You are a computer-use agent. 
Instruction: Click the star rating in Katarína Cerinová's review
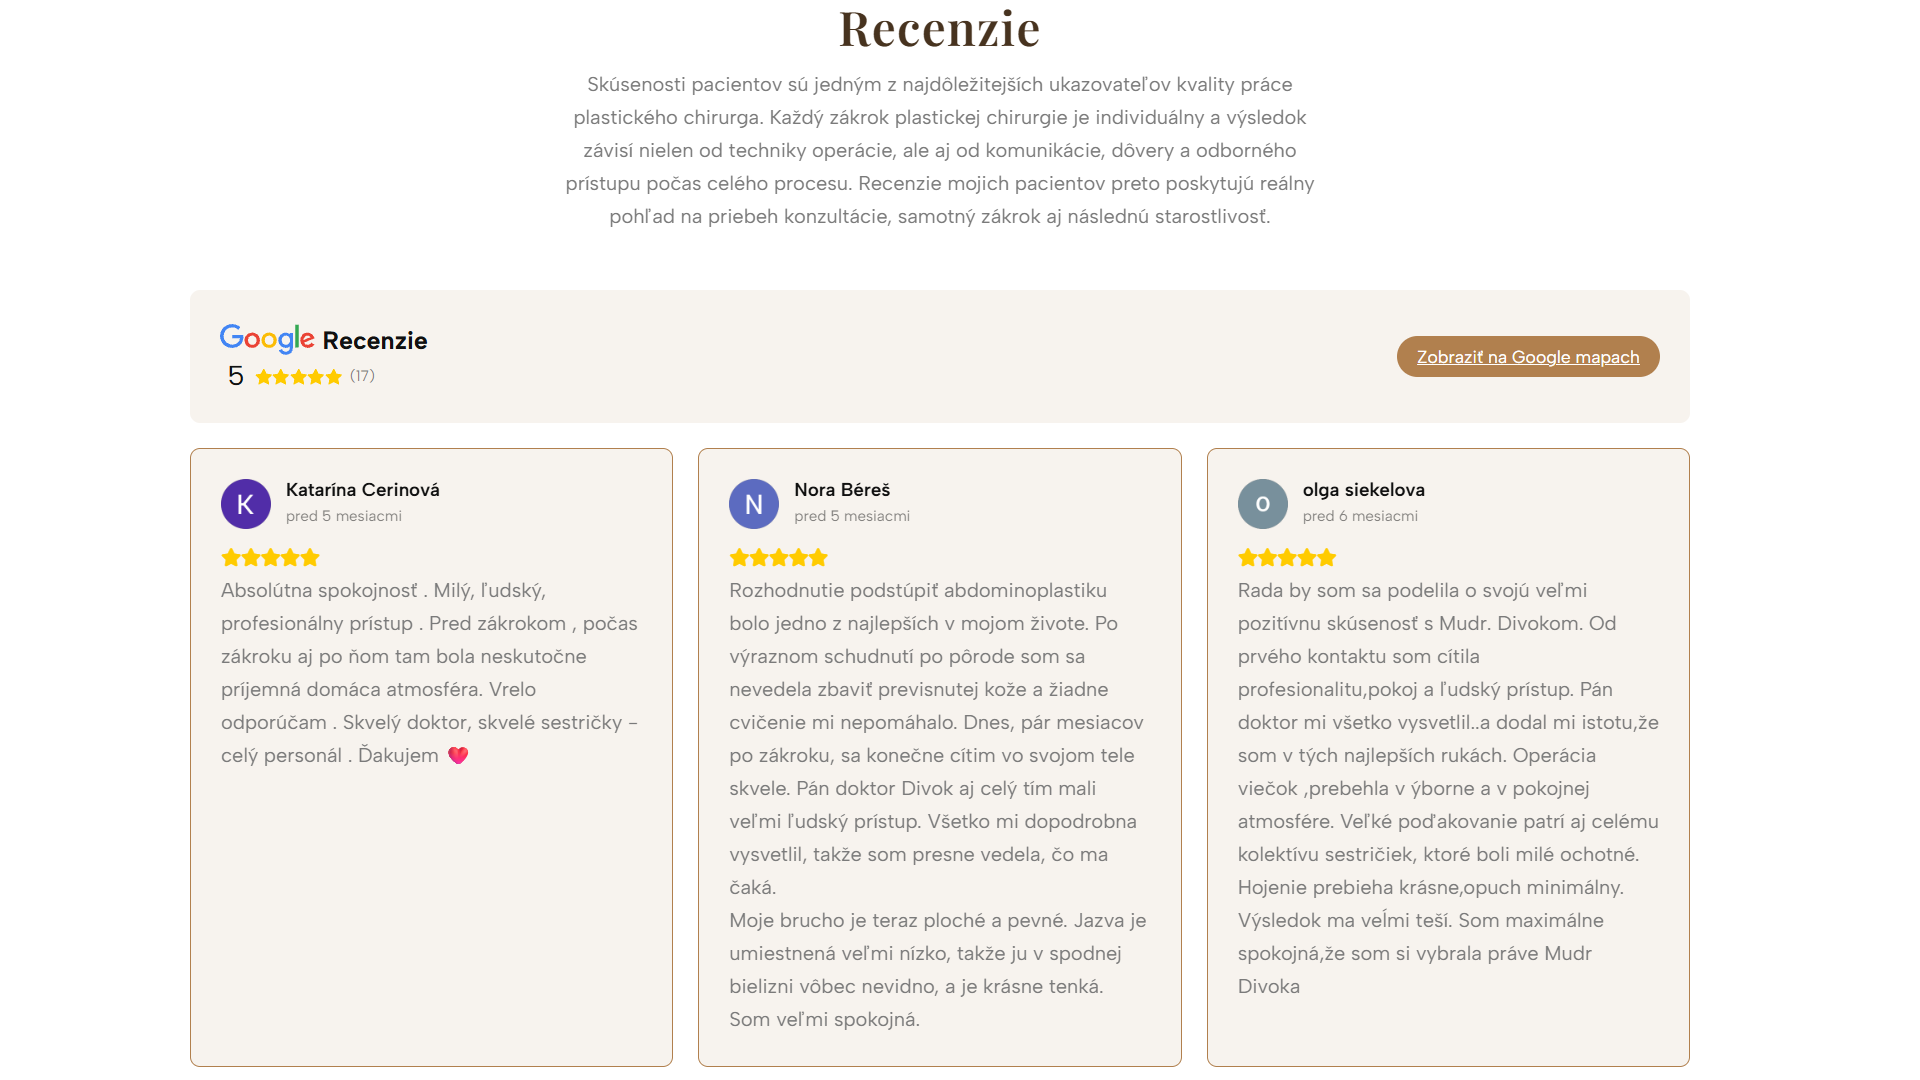(x=271, y=557)
